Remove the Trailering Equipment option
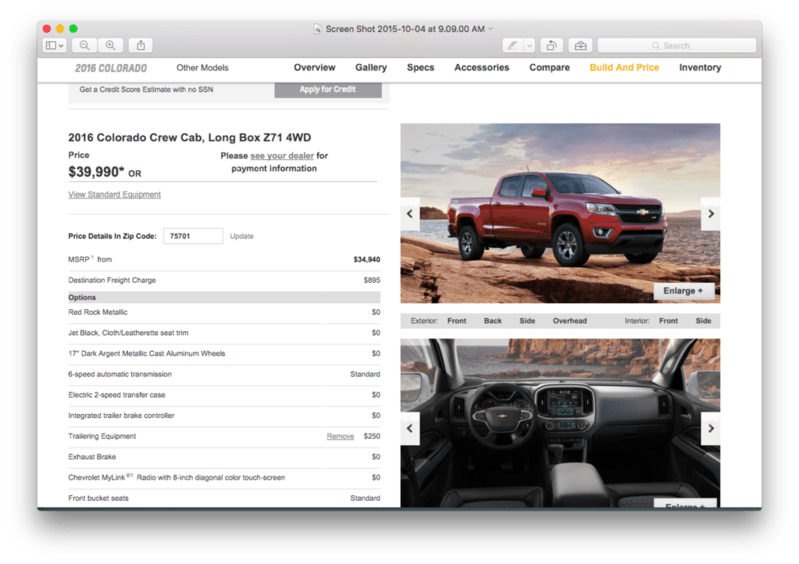This screenshot has width=799, height=564. coord(340,436)
